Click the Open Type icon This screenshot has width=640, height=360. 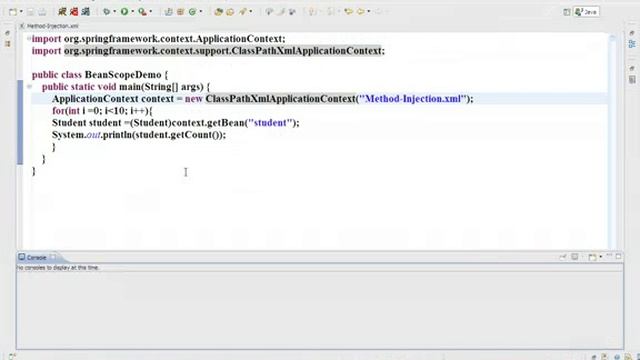pyautogui.click(x=218, y=12)
